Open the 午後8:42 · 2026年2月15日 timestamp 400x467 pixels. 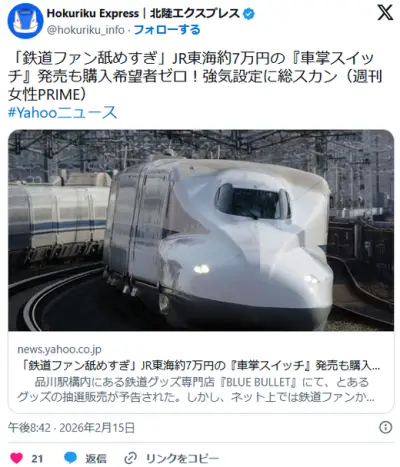pyautogui.click(x=71, y=427)
